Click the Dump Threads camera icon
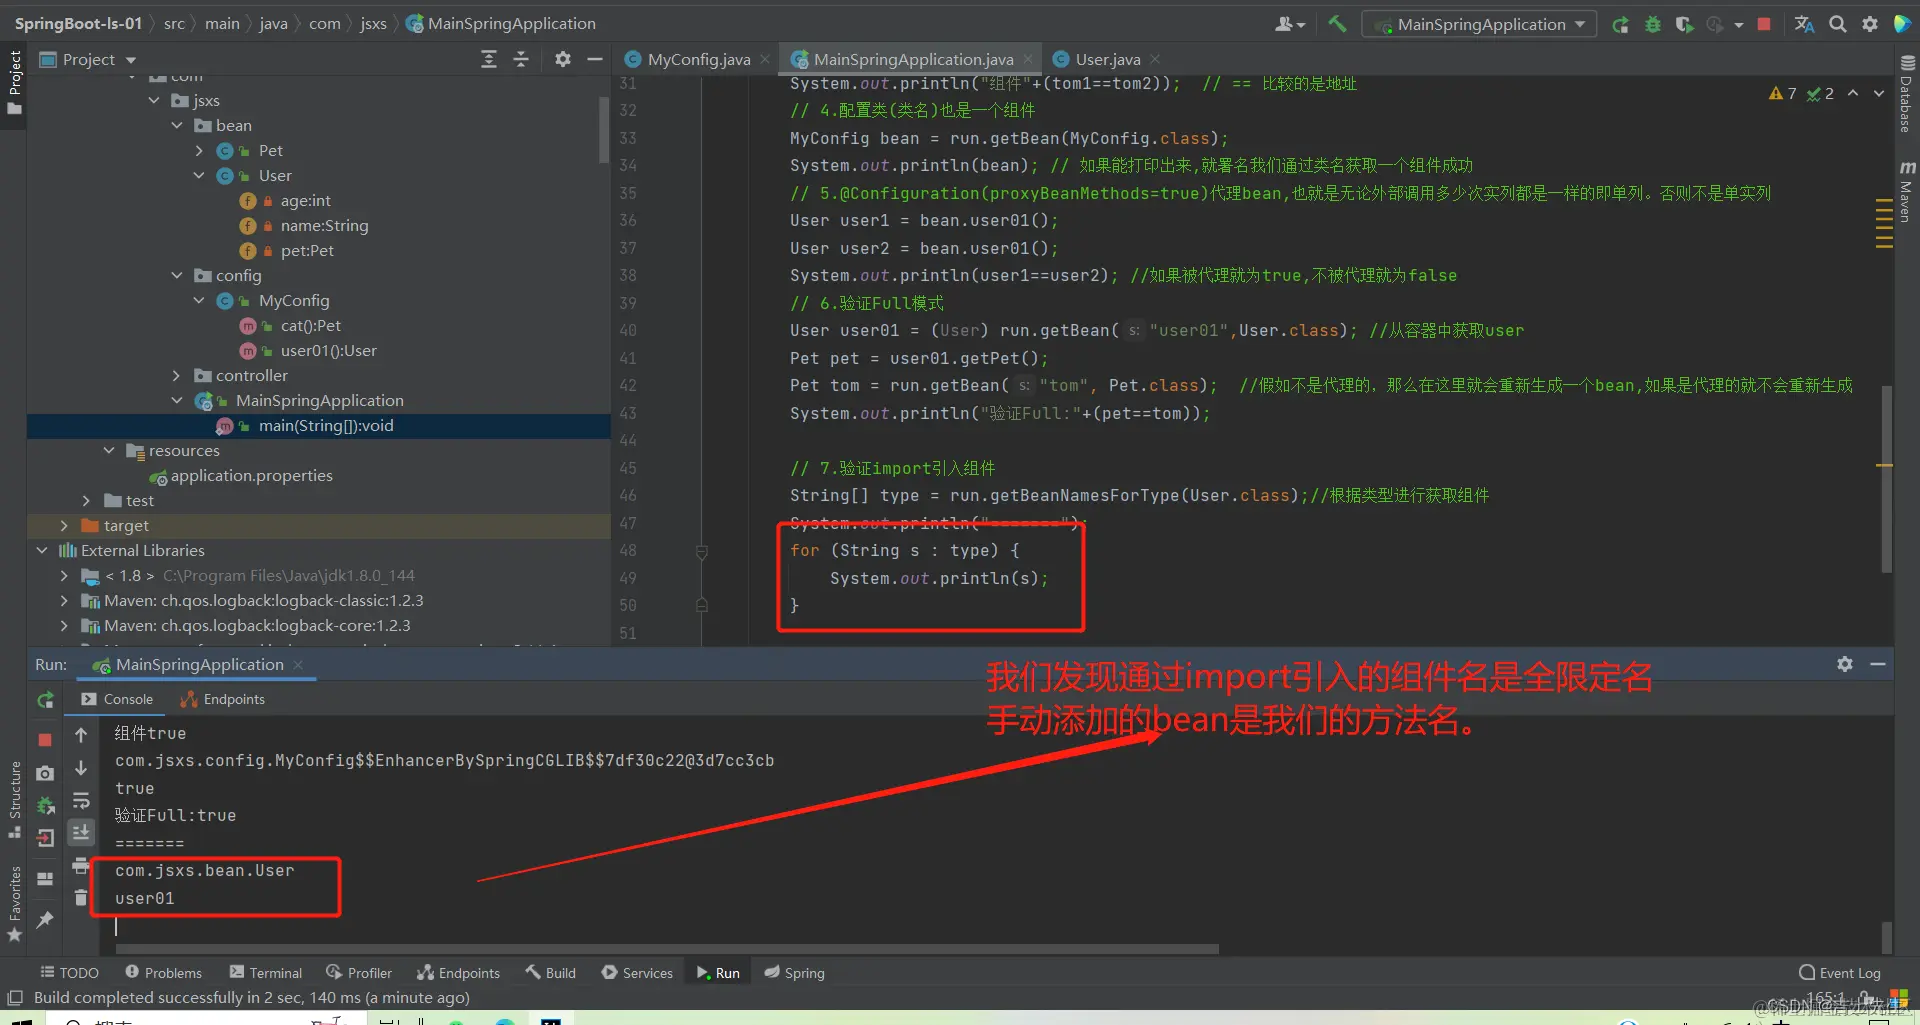Viewport: 1920px width, 1025px height. [x=45, y=773]
